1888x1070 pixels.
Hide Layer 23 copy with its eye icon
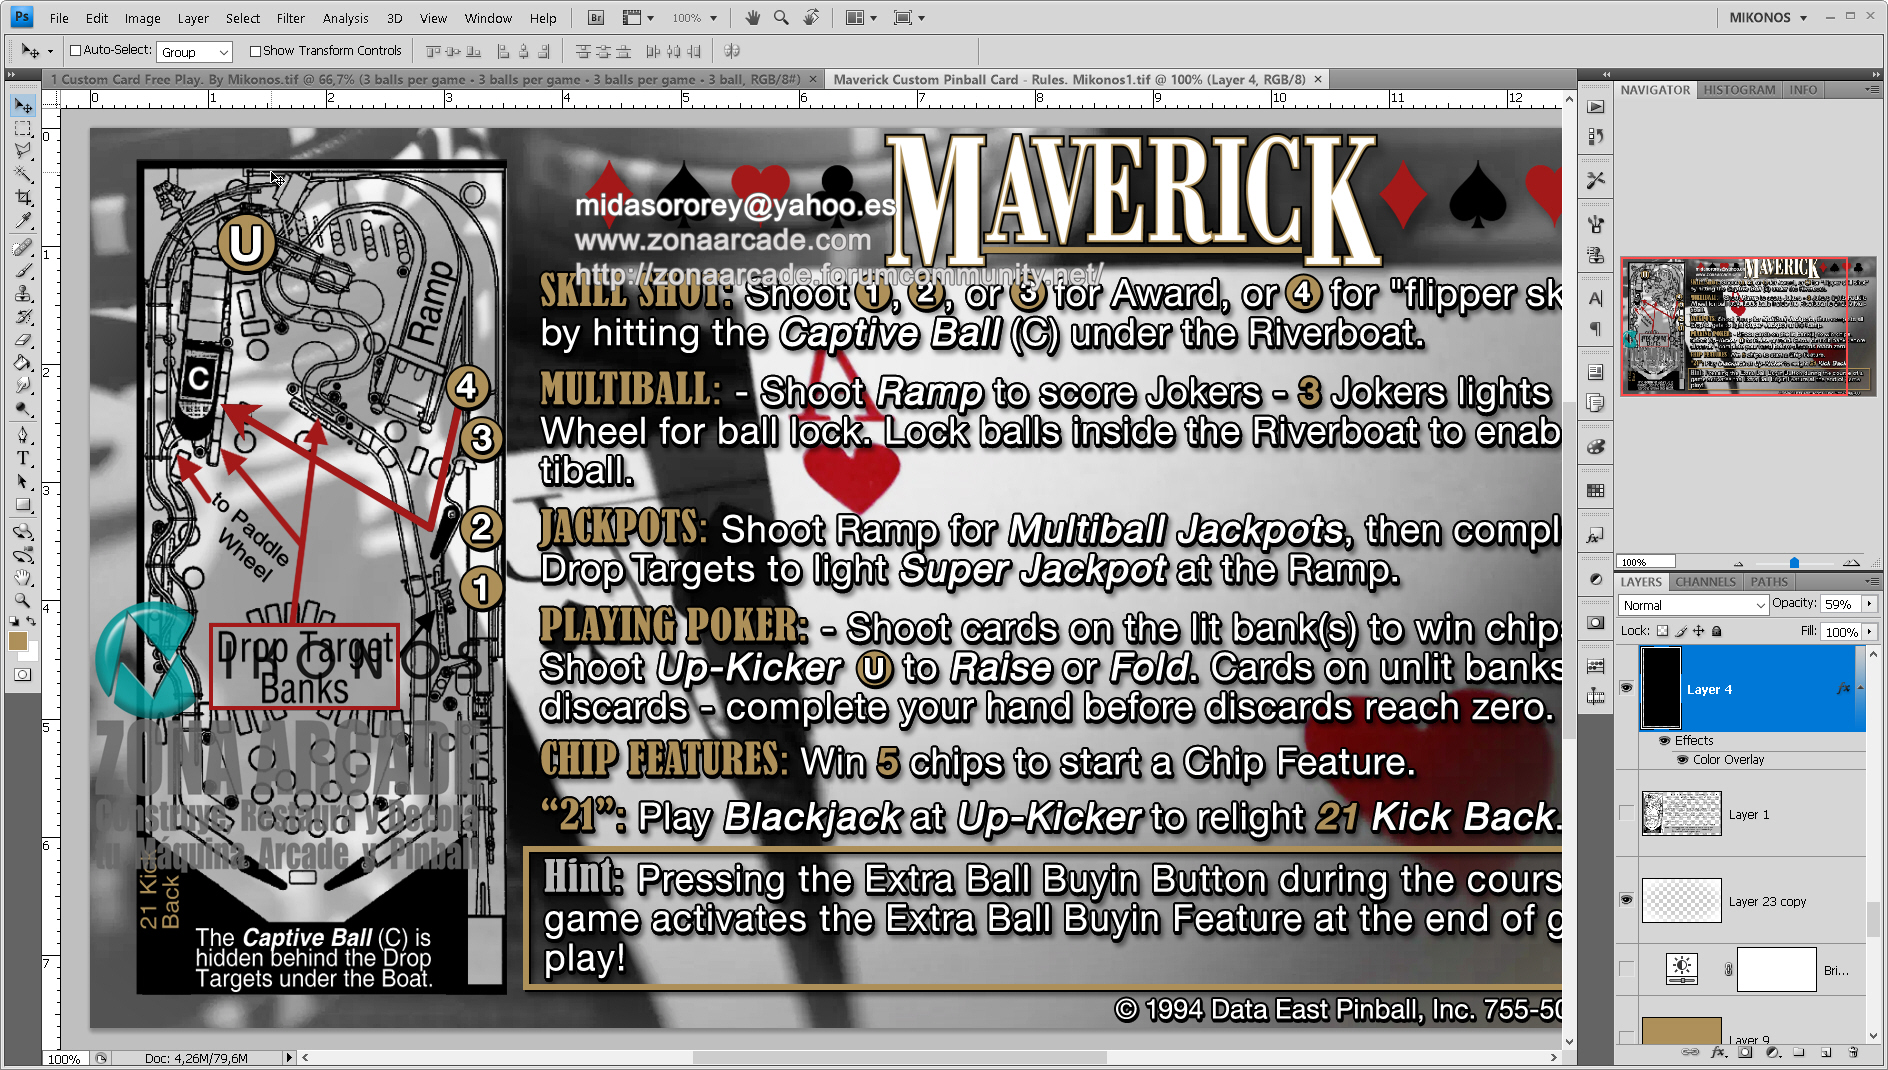coord(1627,900)
